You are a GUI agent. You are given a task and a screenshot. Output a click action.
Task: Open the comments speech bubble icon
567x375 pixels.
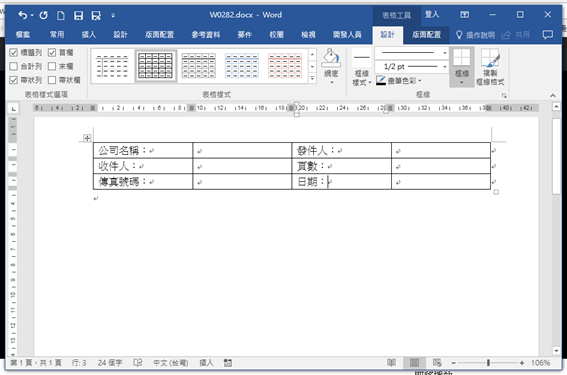(x=547, y=35)
